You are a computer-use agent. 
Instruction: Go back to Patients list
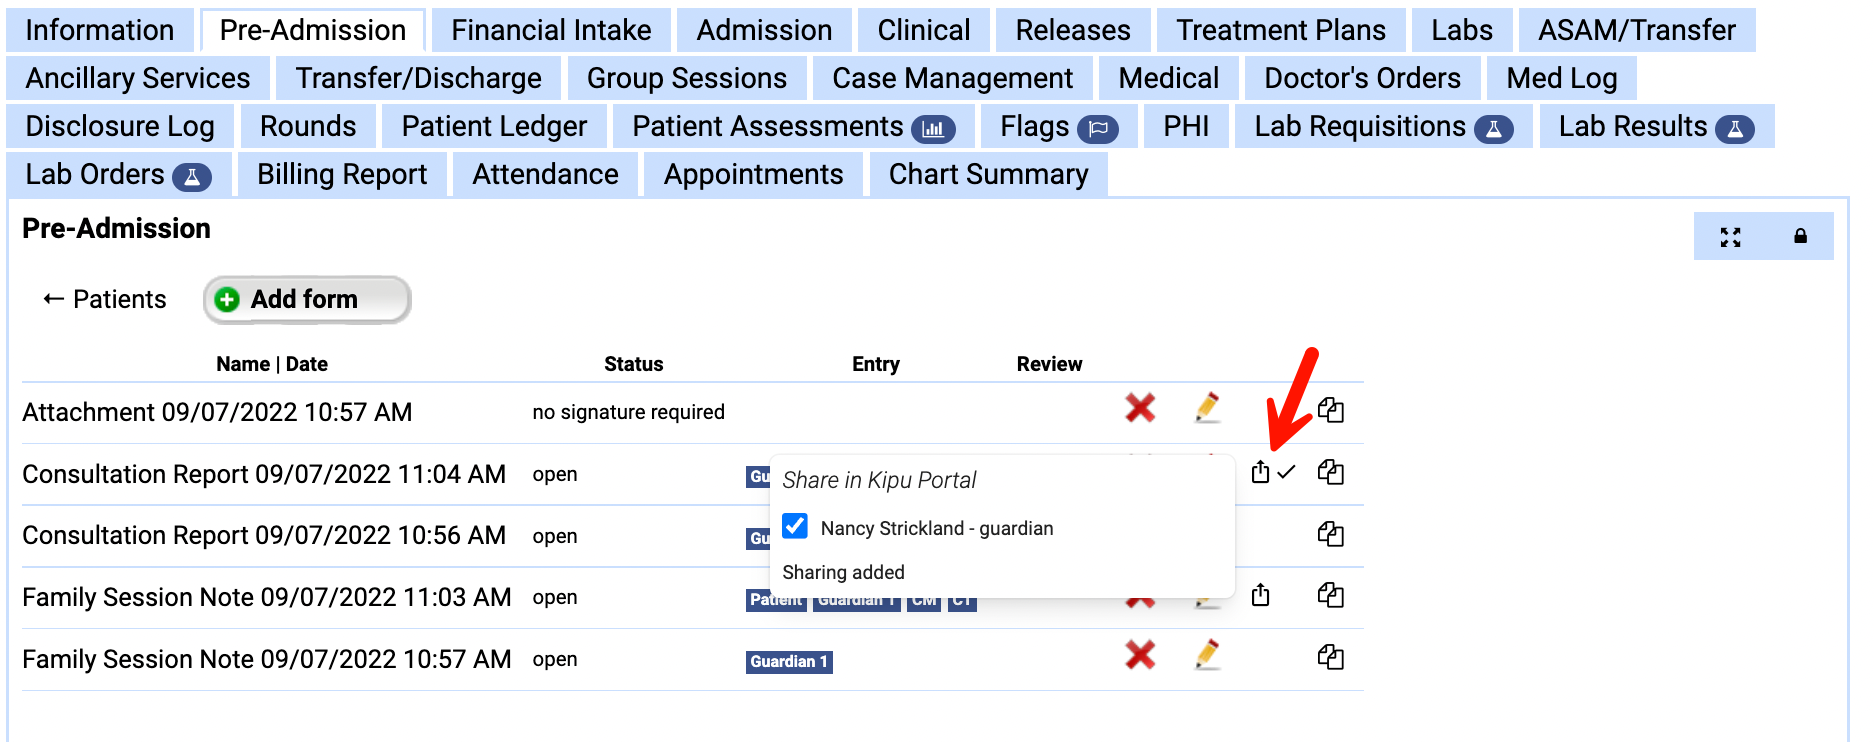click(x=104, y=299)
